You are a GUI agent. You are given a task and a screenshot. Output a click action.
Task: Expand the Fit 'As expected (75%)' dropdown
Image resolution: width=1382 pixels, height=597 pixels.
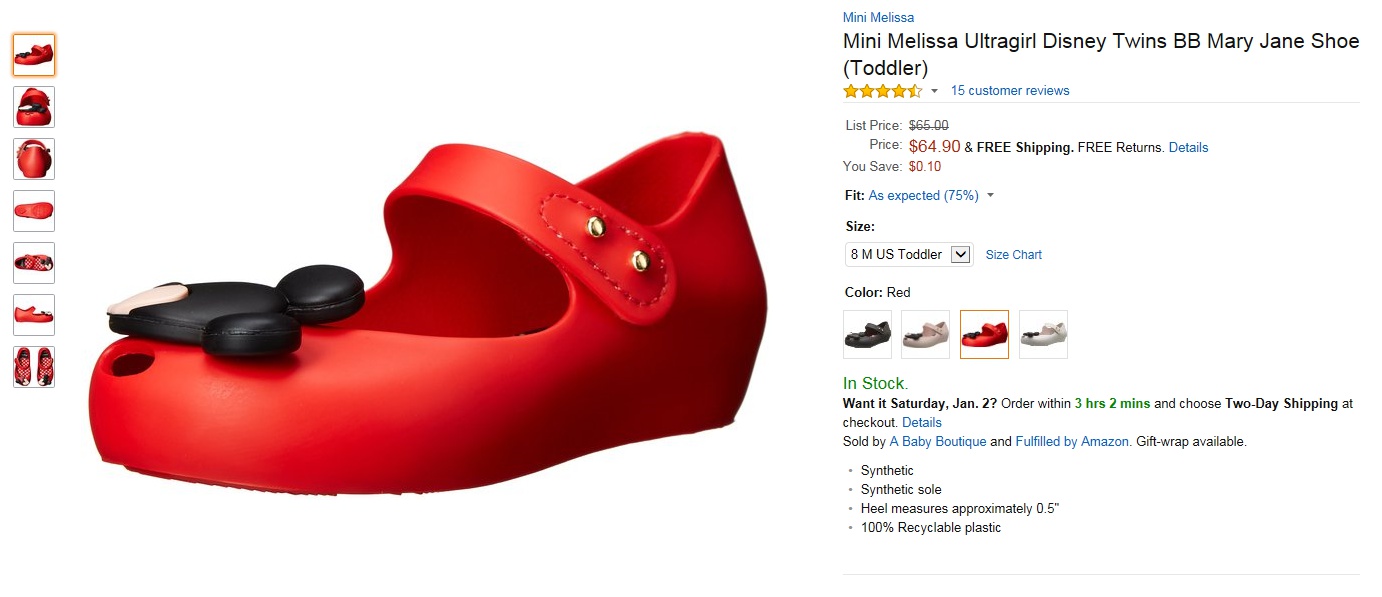point(990,196)
